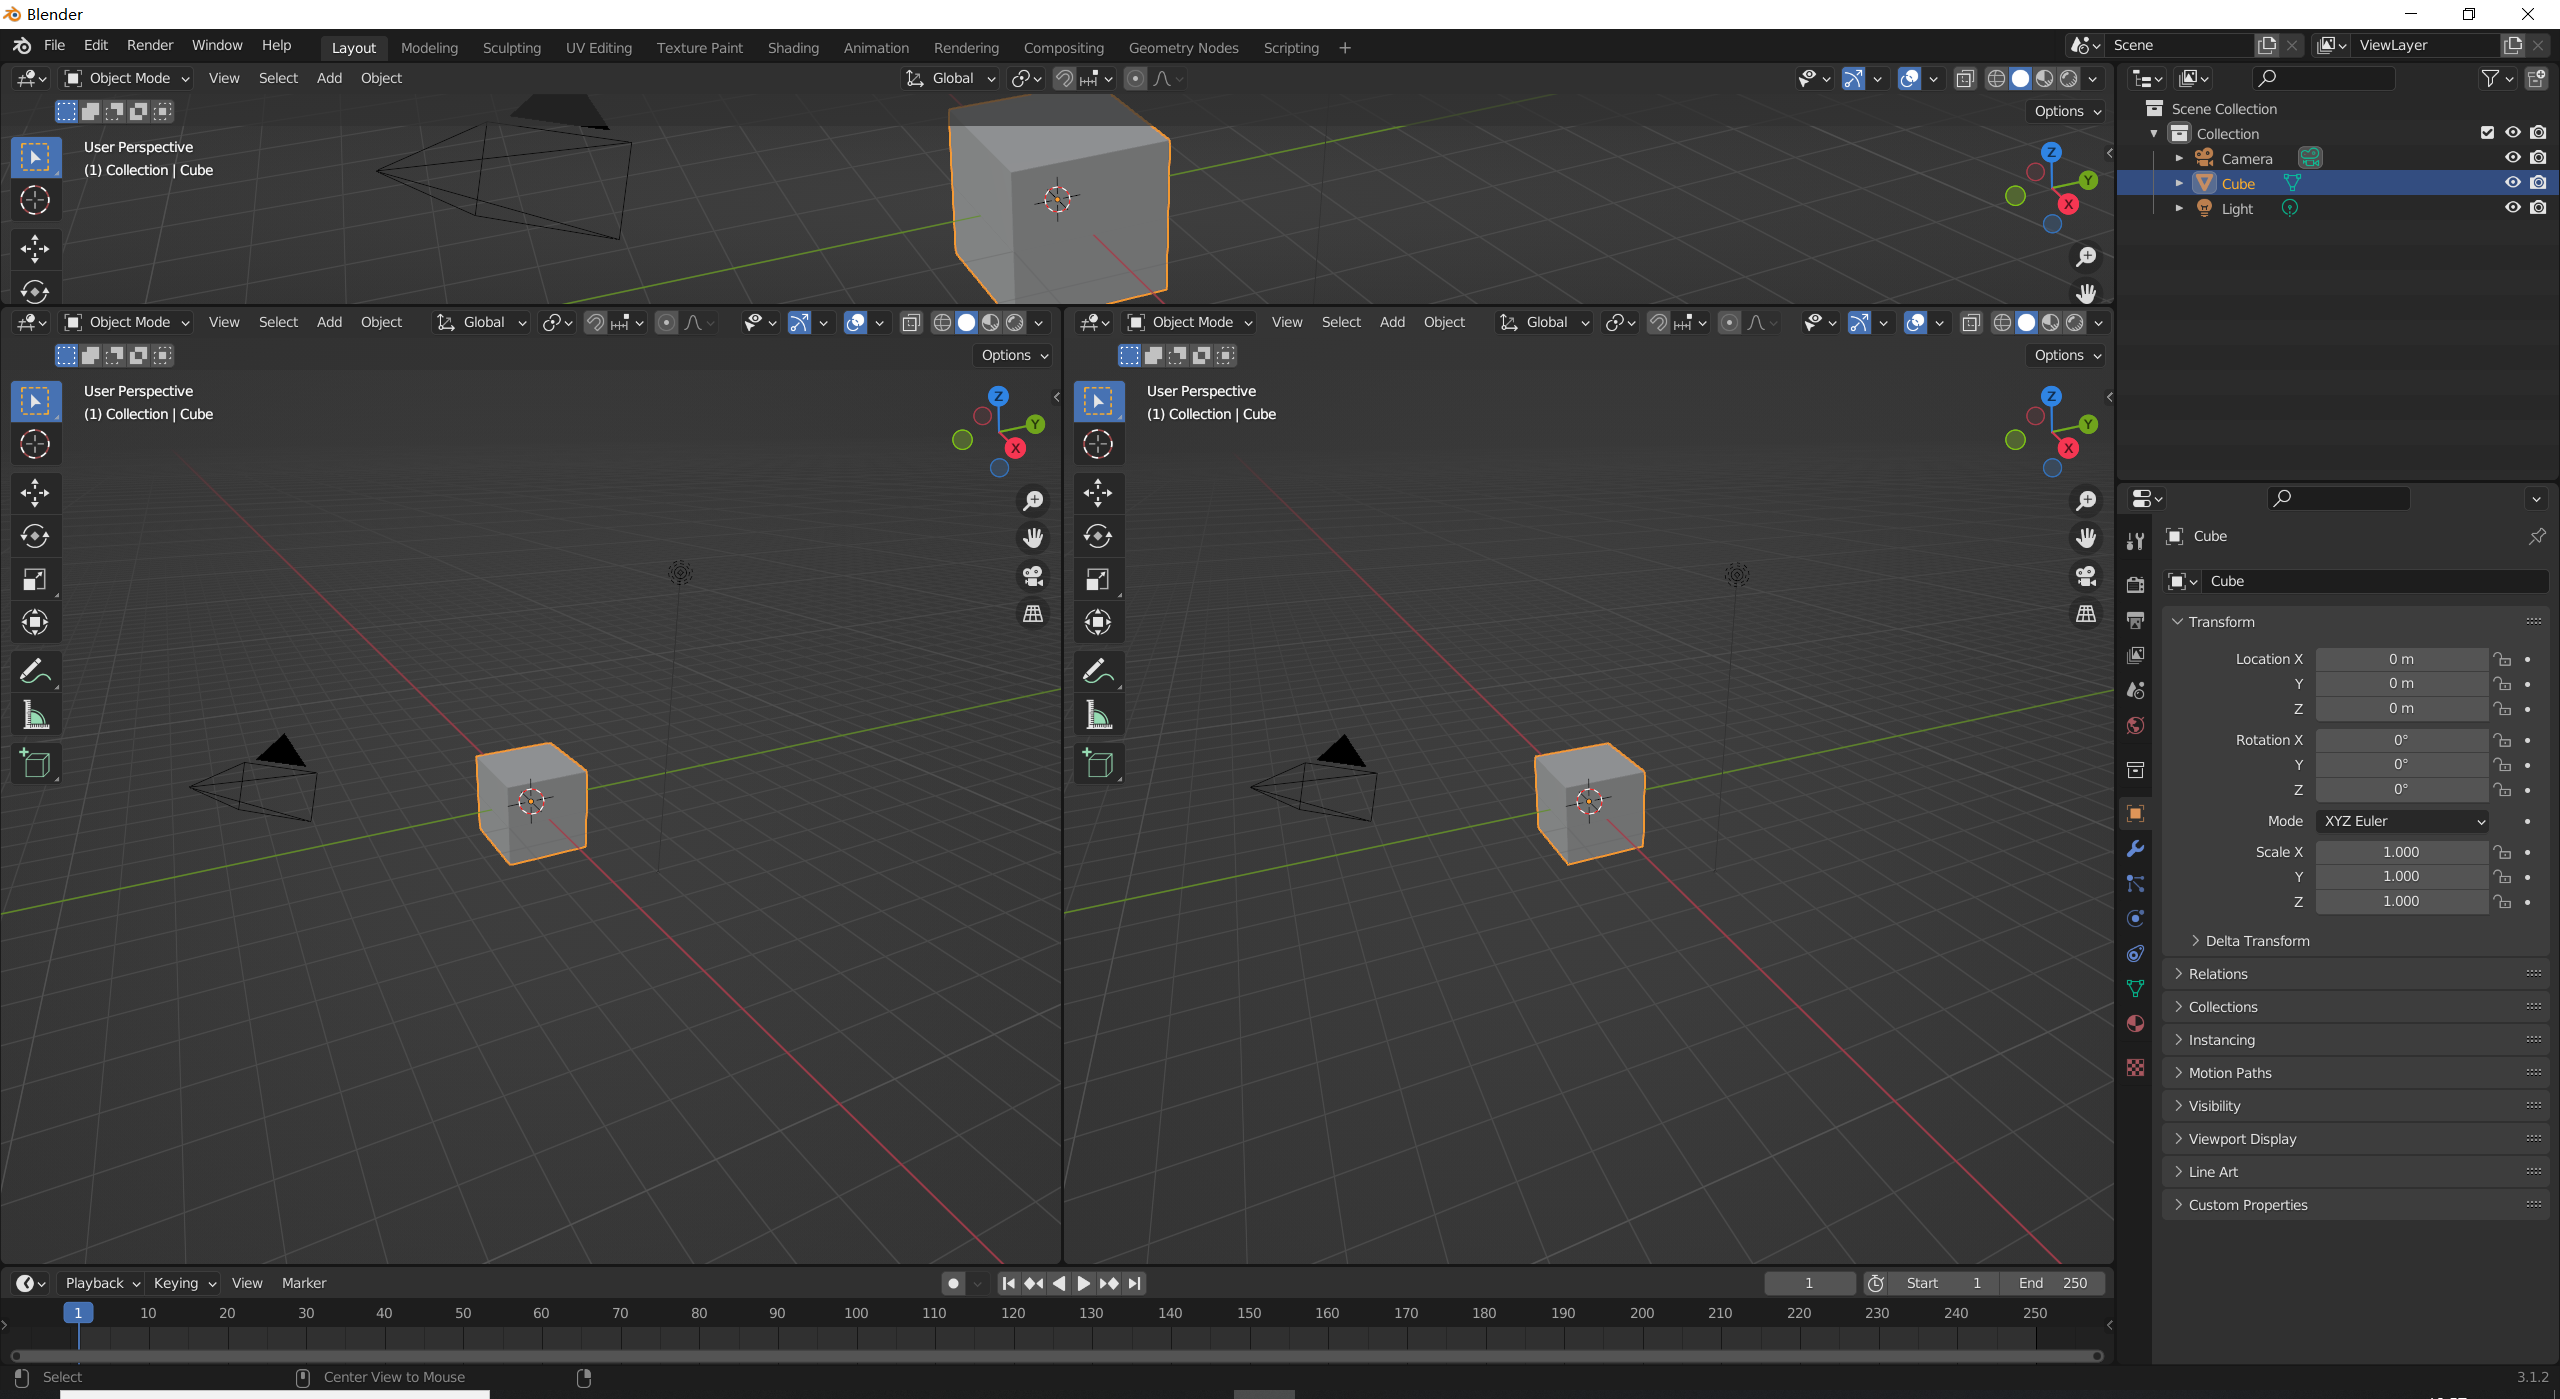The height and width of the screenshot is (1399, 2560).
Task: Toggle camera view in right viewport
Action: click(2086, 576)
